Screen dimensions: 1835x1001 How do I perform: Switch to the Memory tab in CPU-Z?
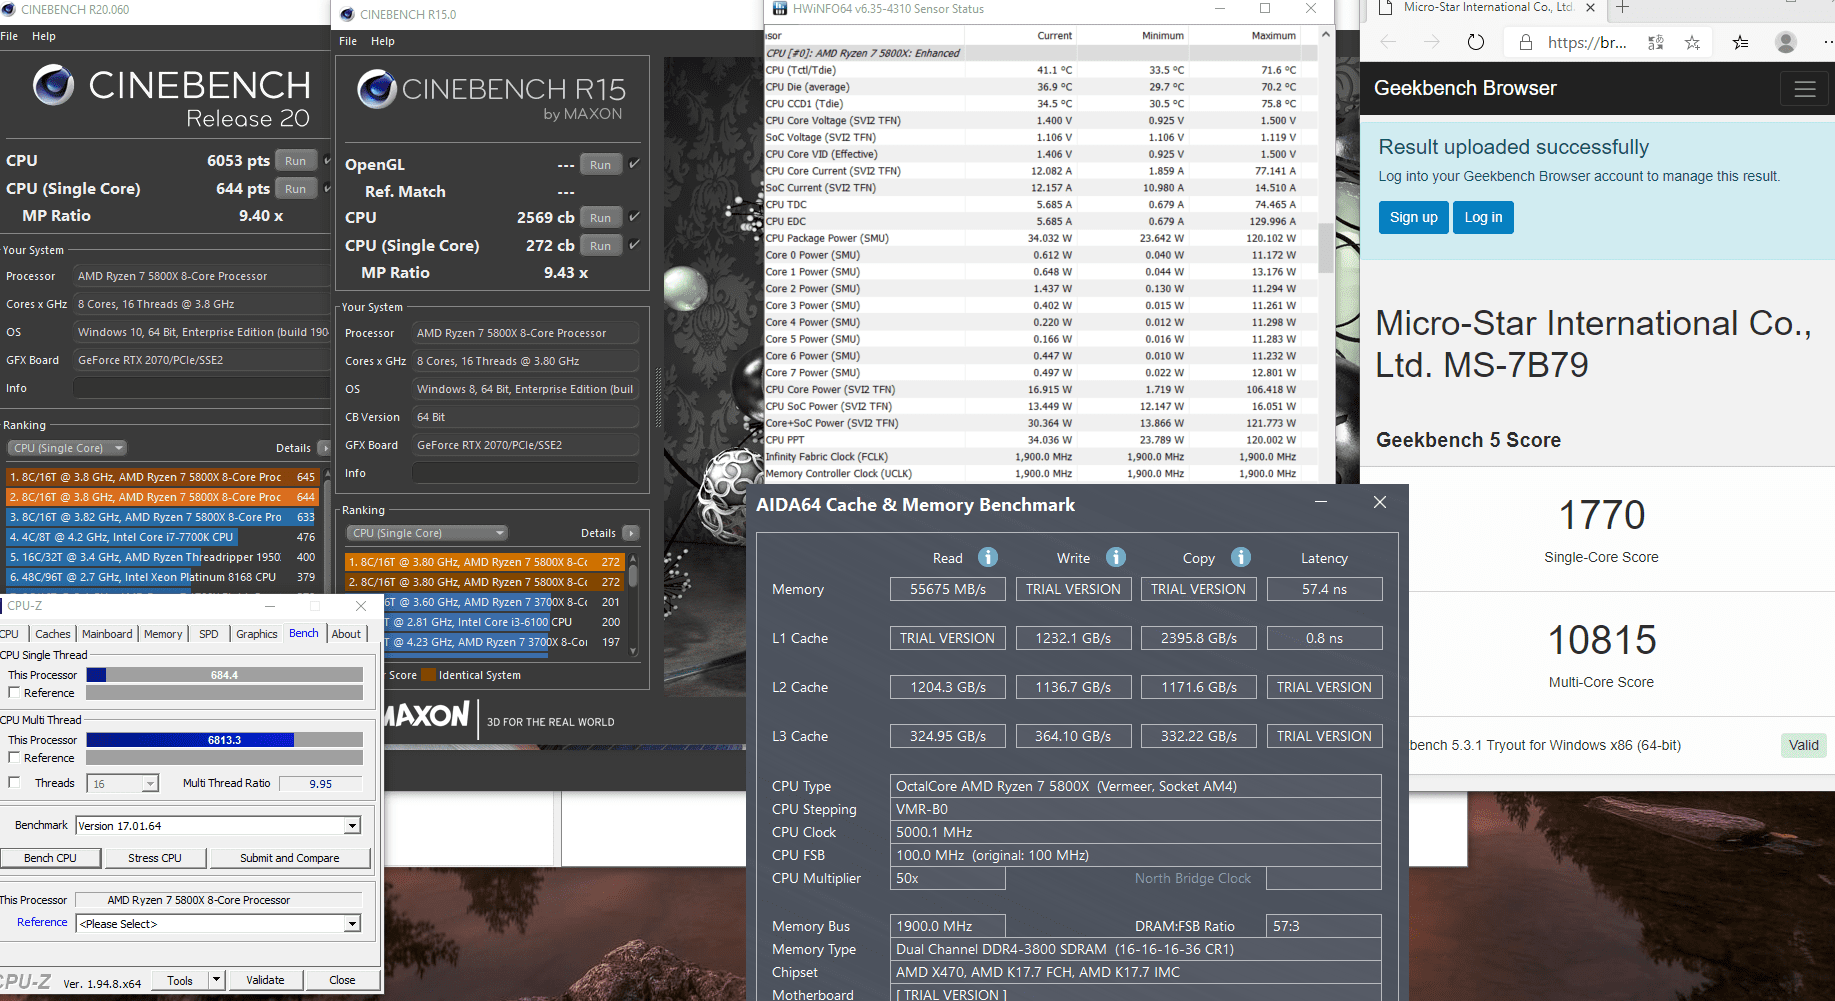[163, 634]
